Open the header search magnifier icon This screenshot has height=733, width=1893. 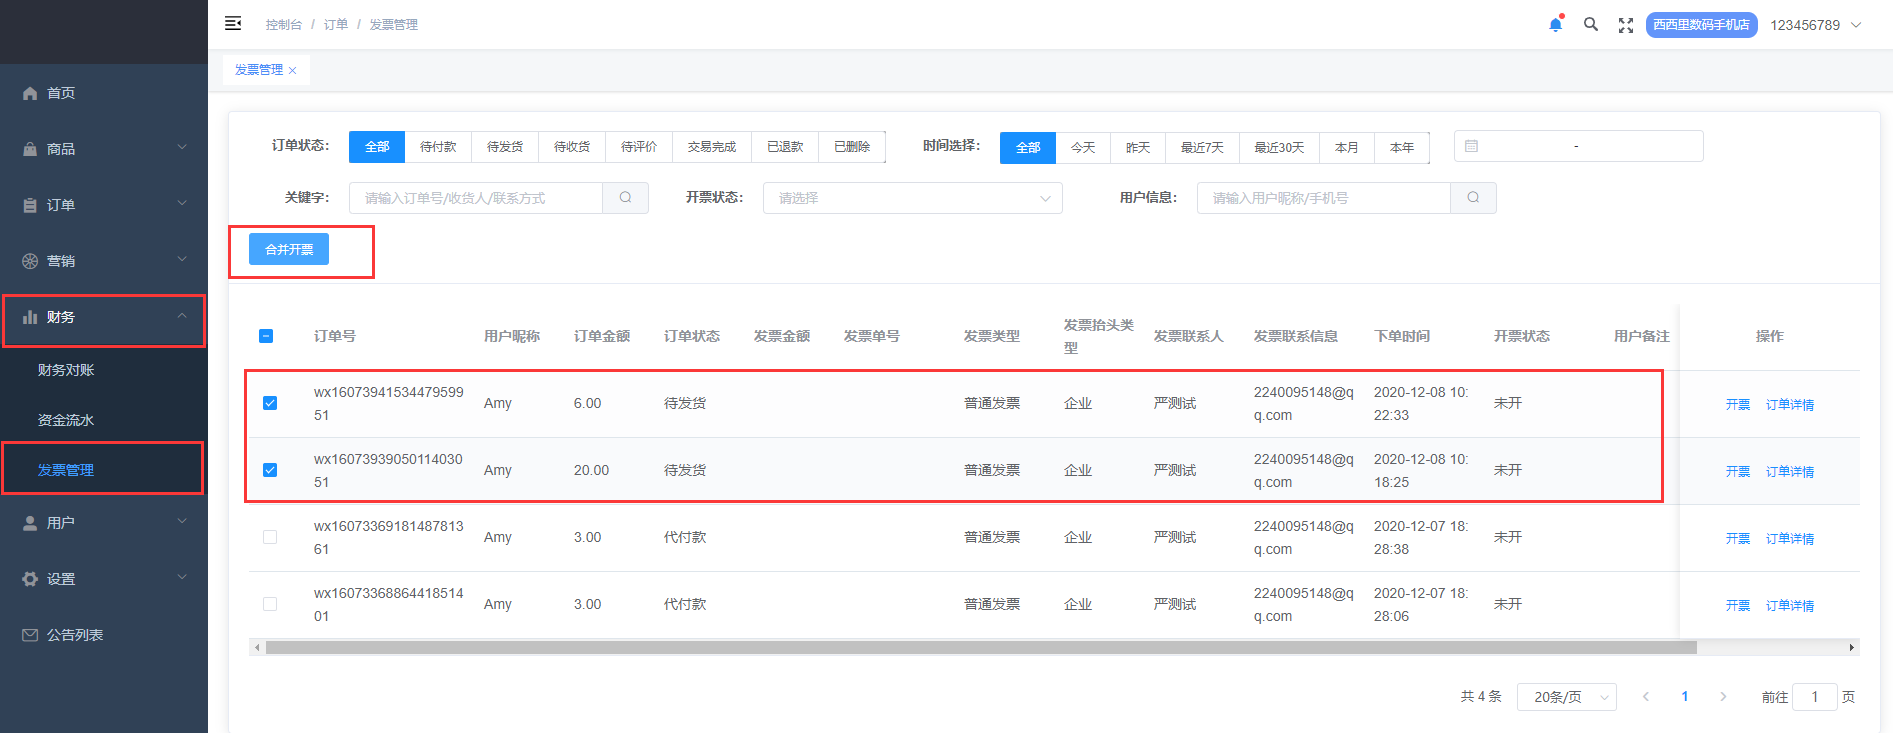(x=1590, y=25)
